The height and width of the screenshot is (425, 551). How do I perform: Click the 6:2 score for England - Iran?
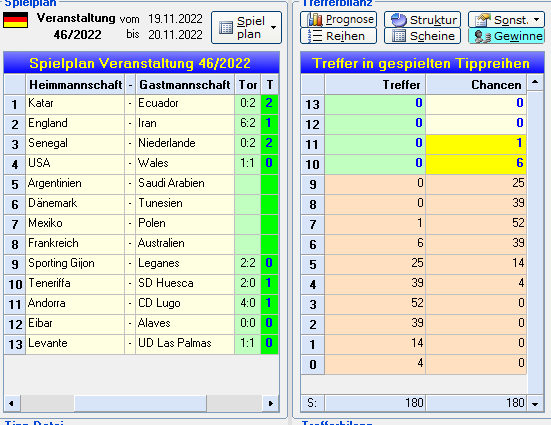click(x=248, y=123)
